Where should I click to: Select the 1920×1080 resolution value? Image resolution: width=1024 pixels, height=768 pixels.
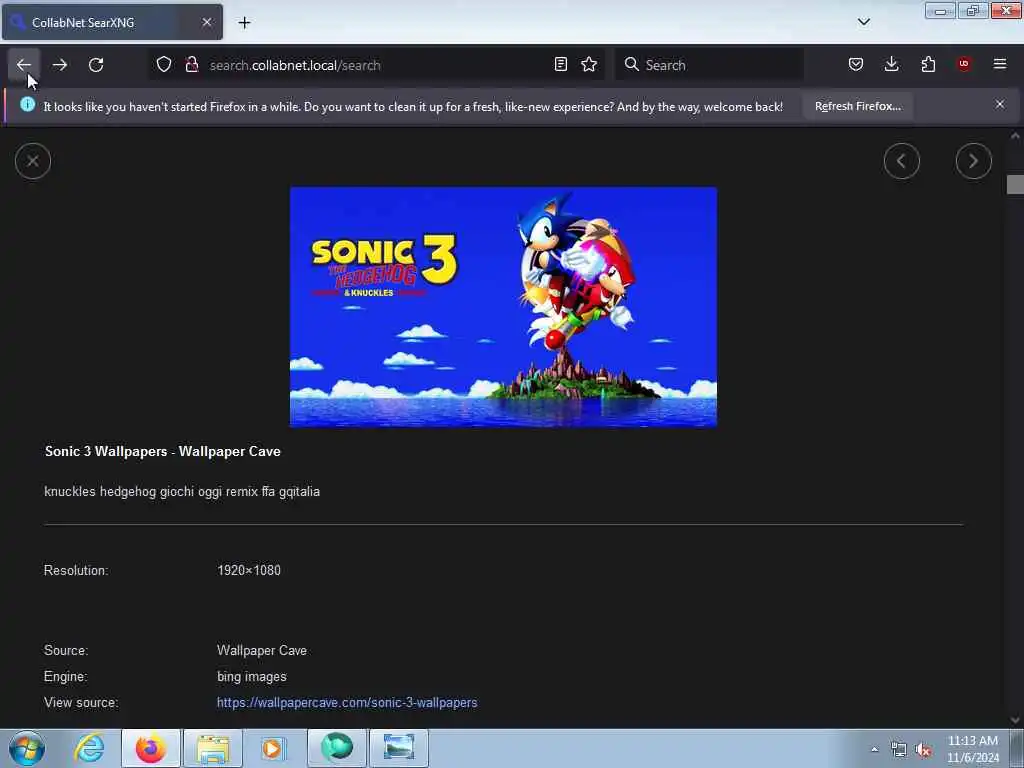[x=249, y=570]
